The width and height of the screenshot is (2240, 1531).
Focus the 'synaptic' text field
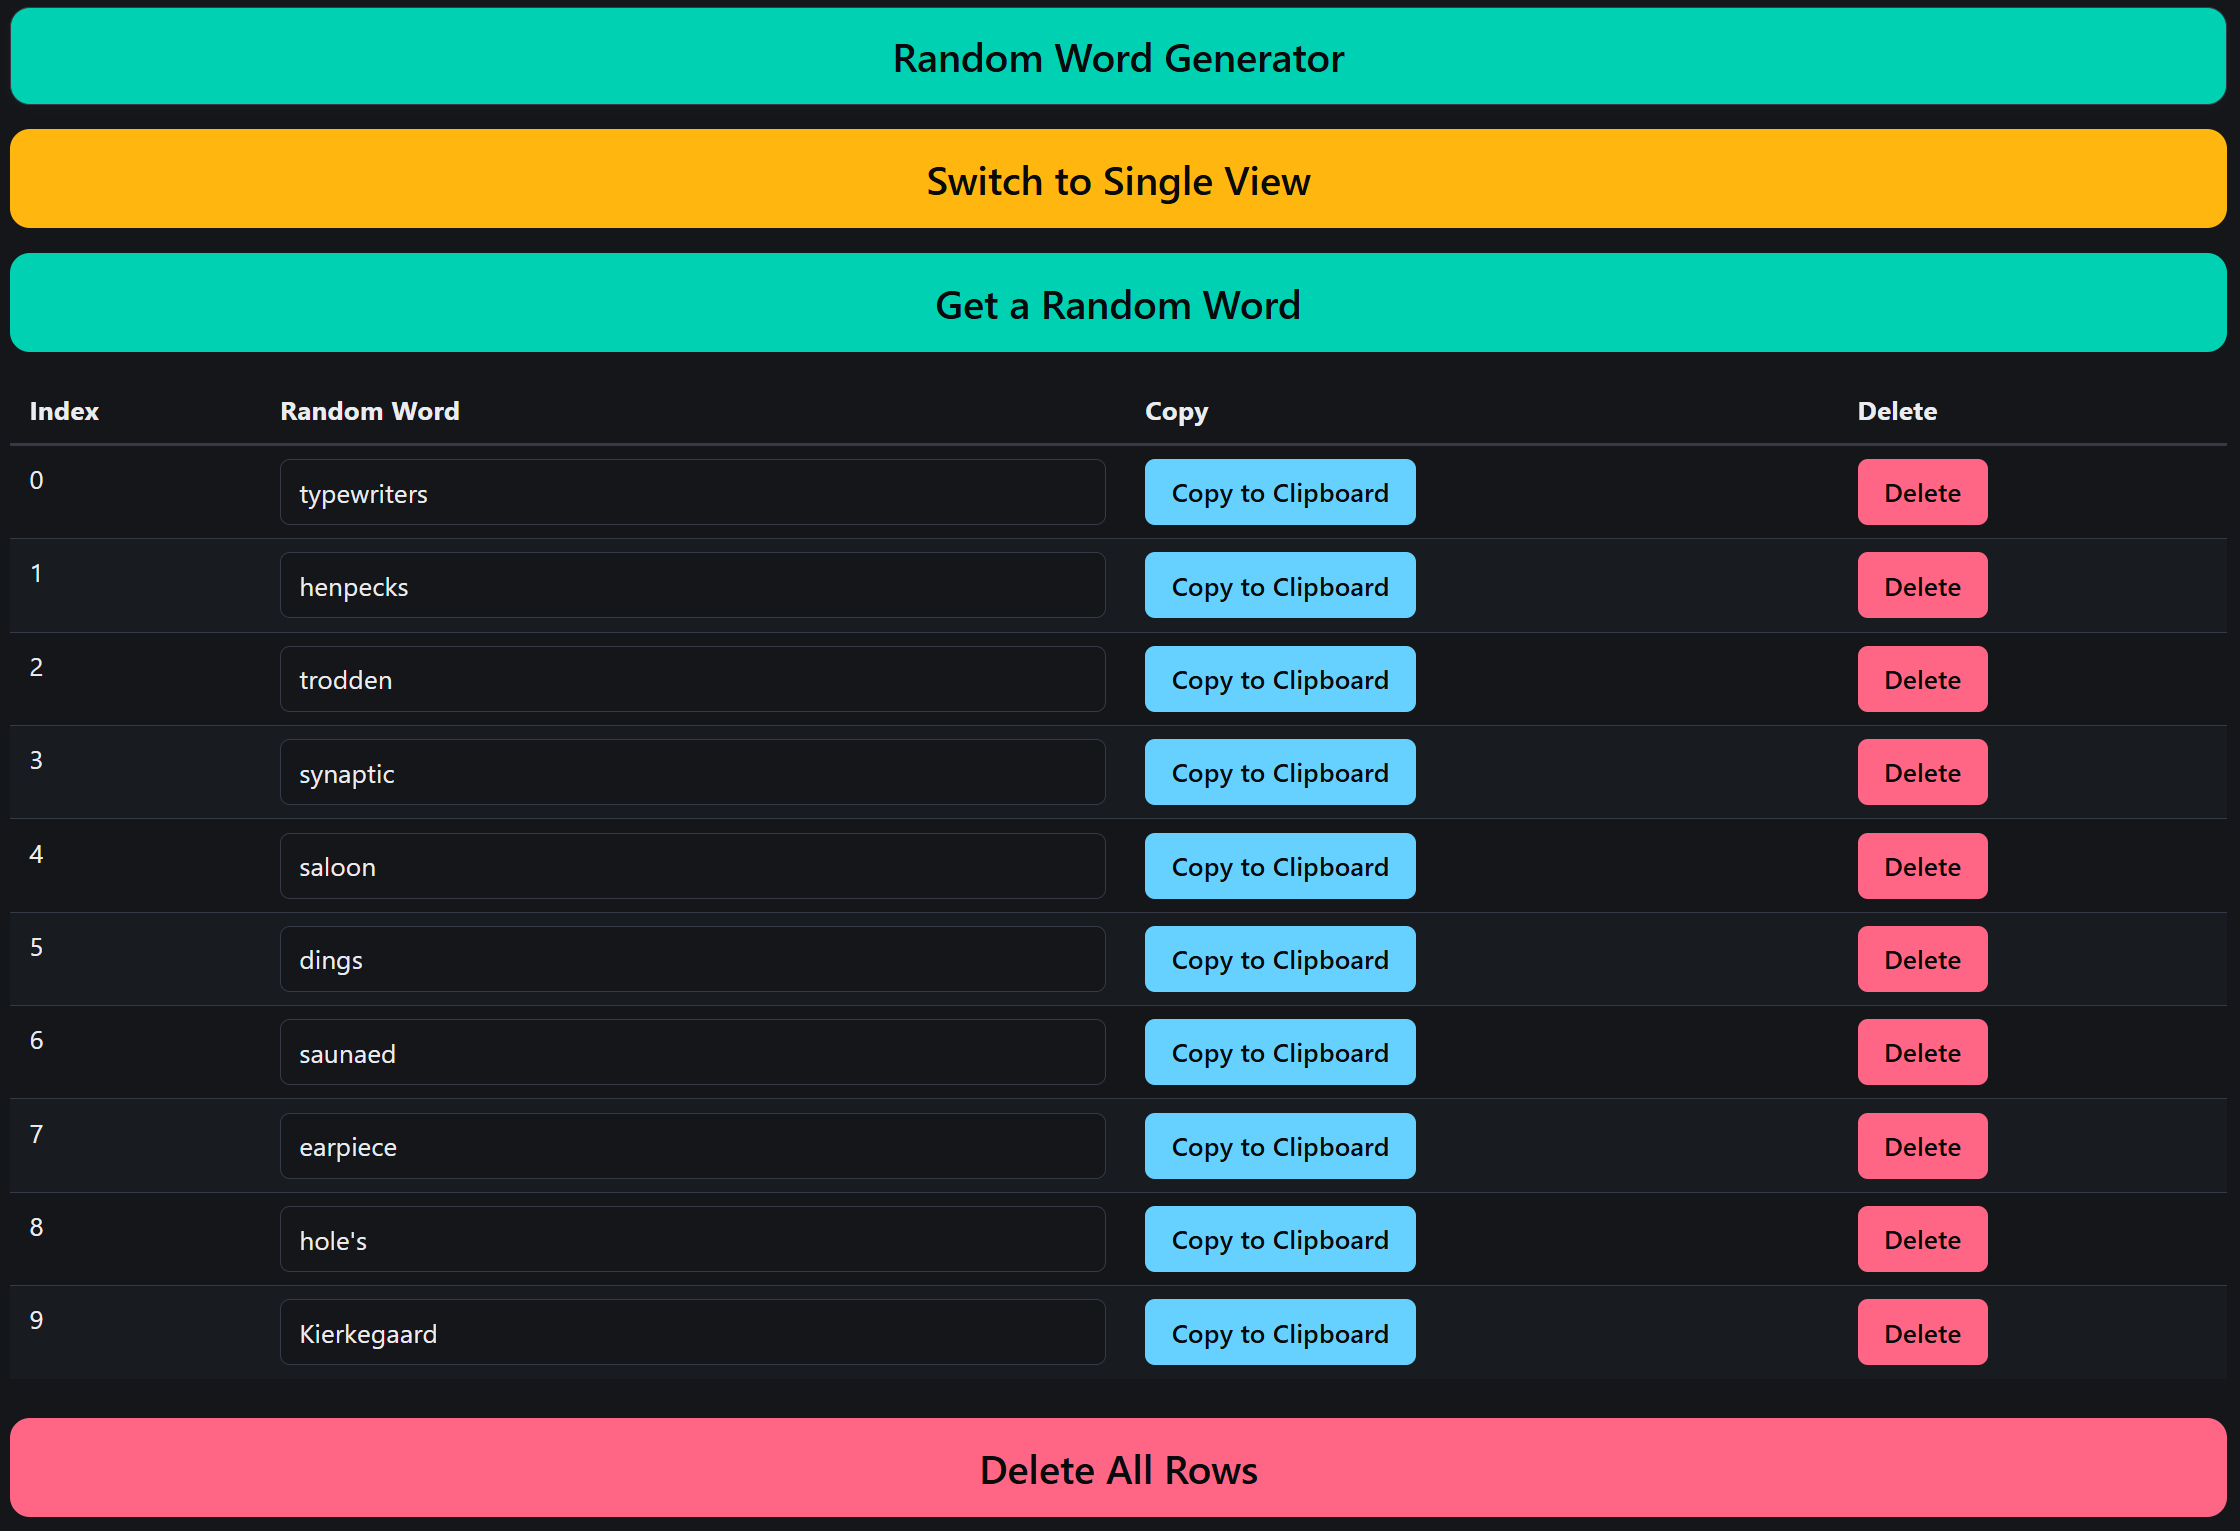pyautogui.click(x=692, y=773)
